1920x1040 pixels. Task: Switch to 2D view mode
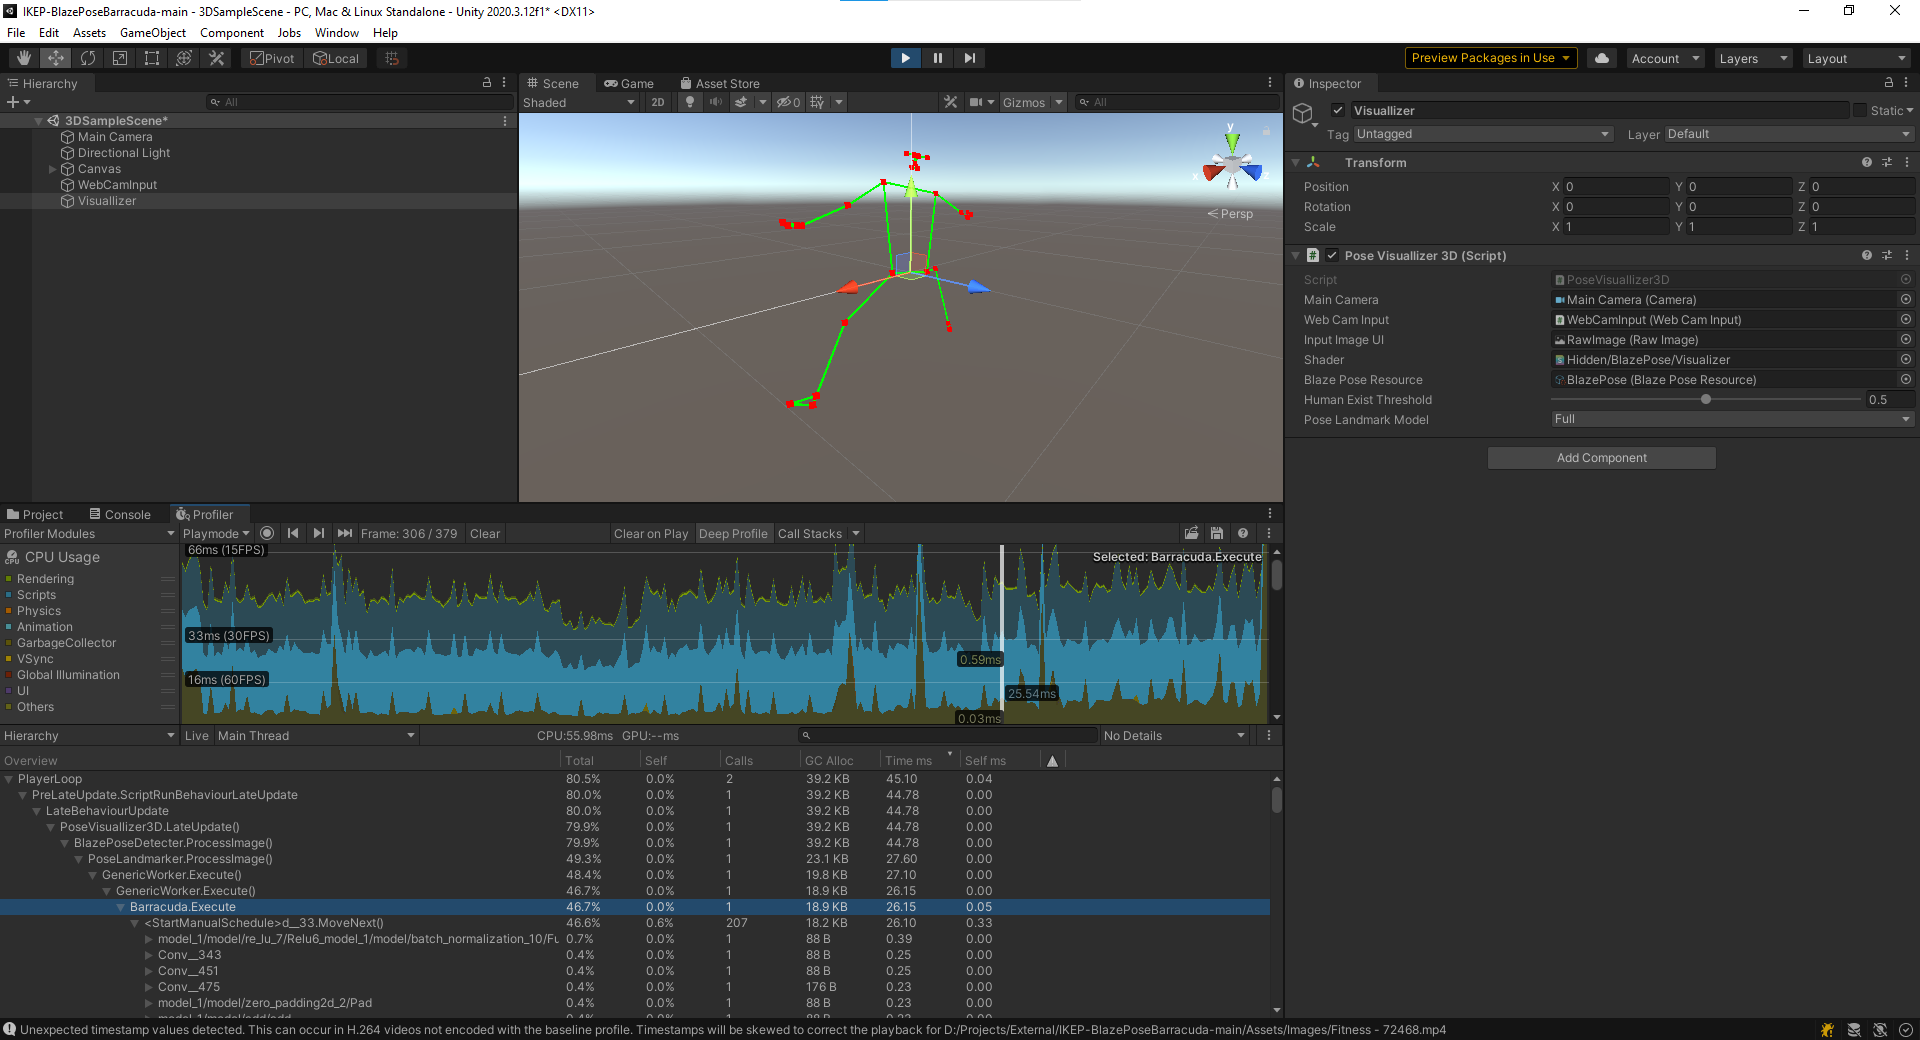point(657,102)
